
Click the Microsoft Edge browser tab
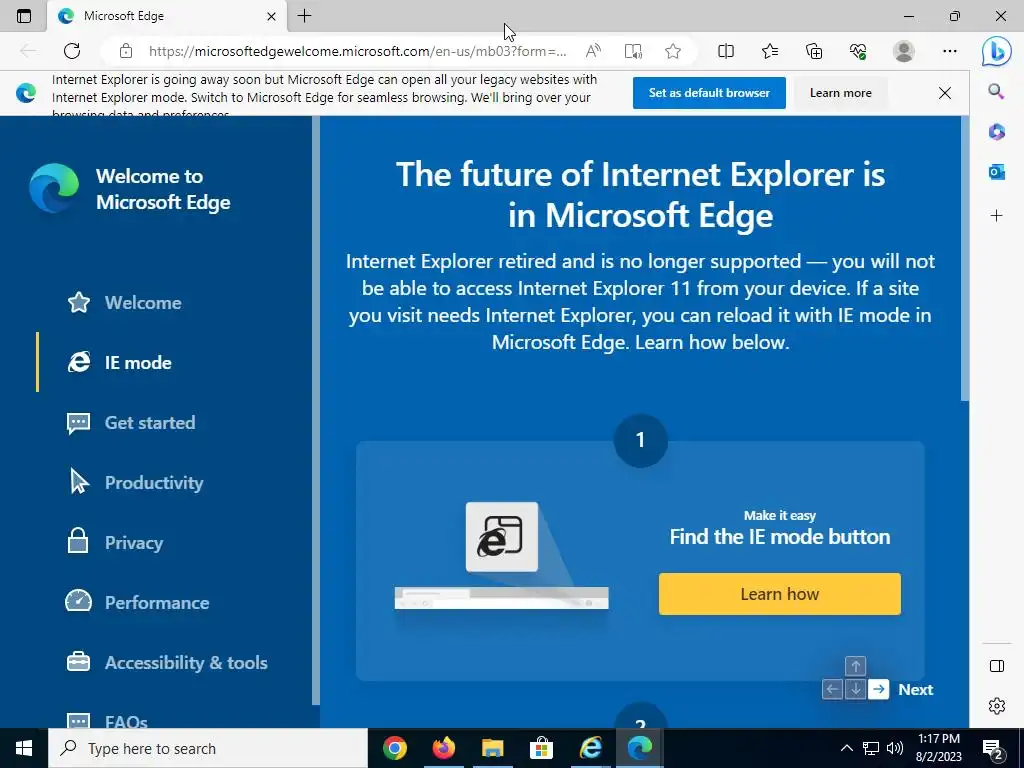click(167, 16)
